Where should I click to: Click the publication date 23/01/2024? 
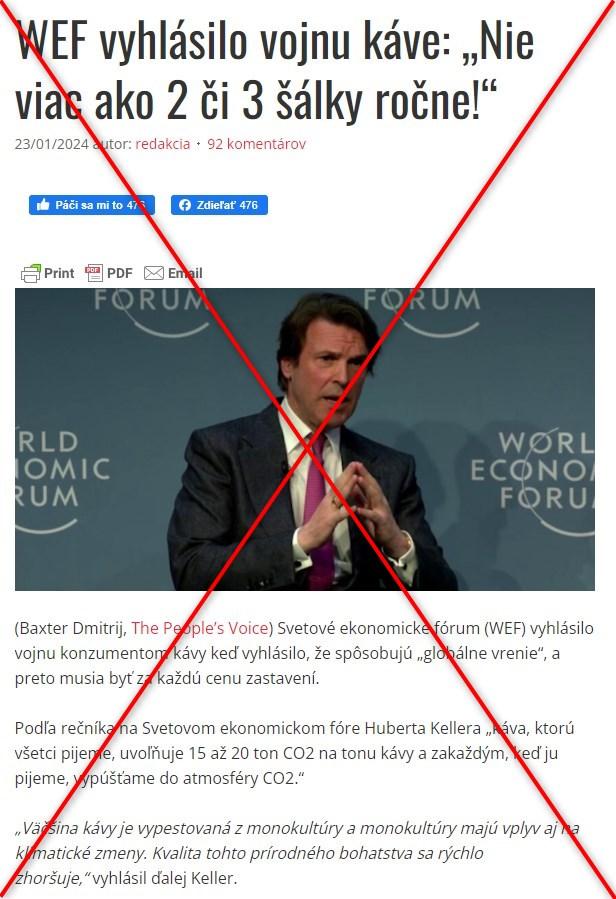point(52,144)
